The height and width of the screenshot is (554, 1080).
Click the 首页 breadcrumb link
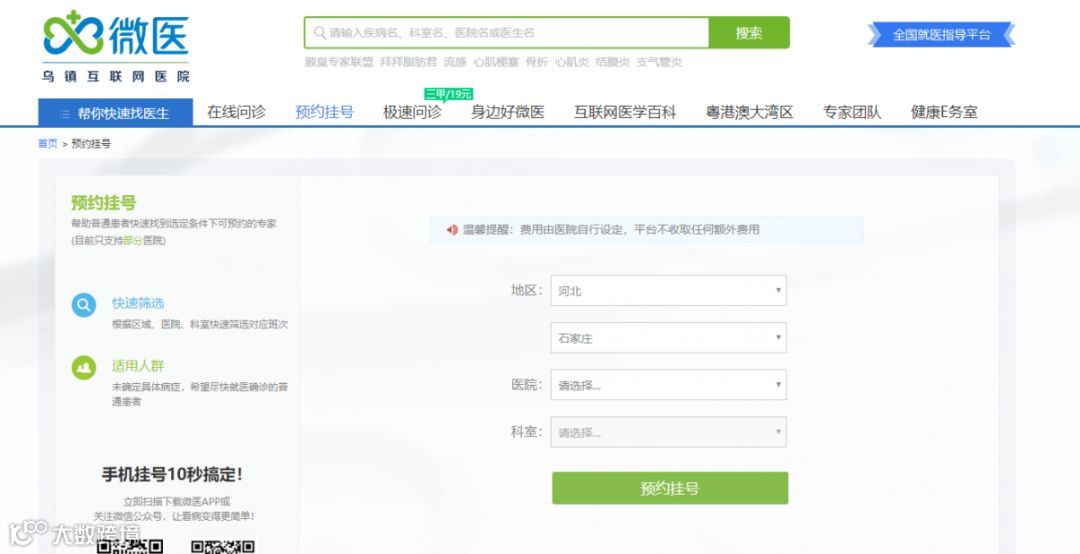pos(48,144)
